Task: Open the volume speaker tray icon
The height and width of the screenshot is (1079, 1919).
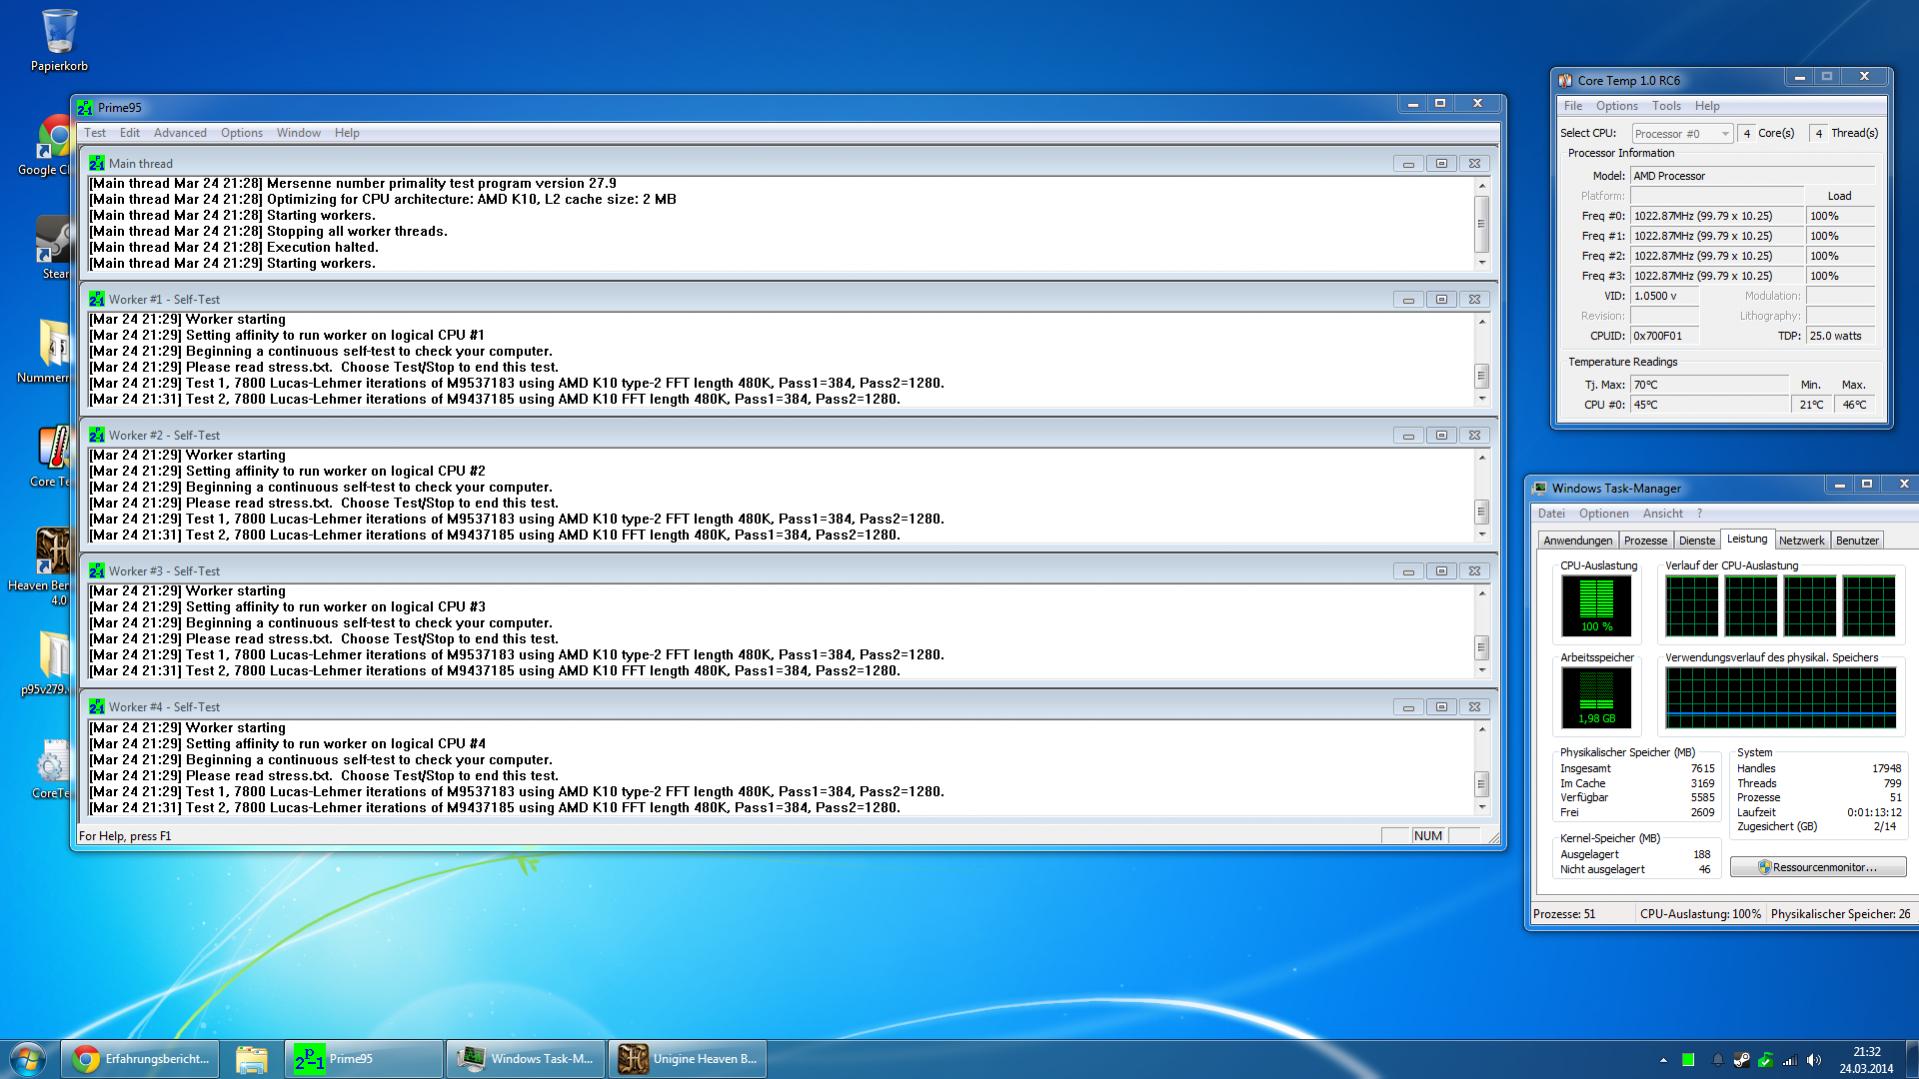Action: pyautogui.click(x=1814, y=1060)
